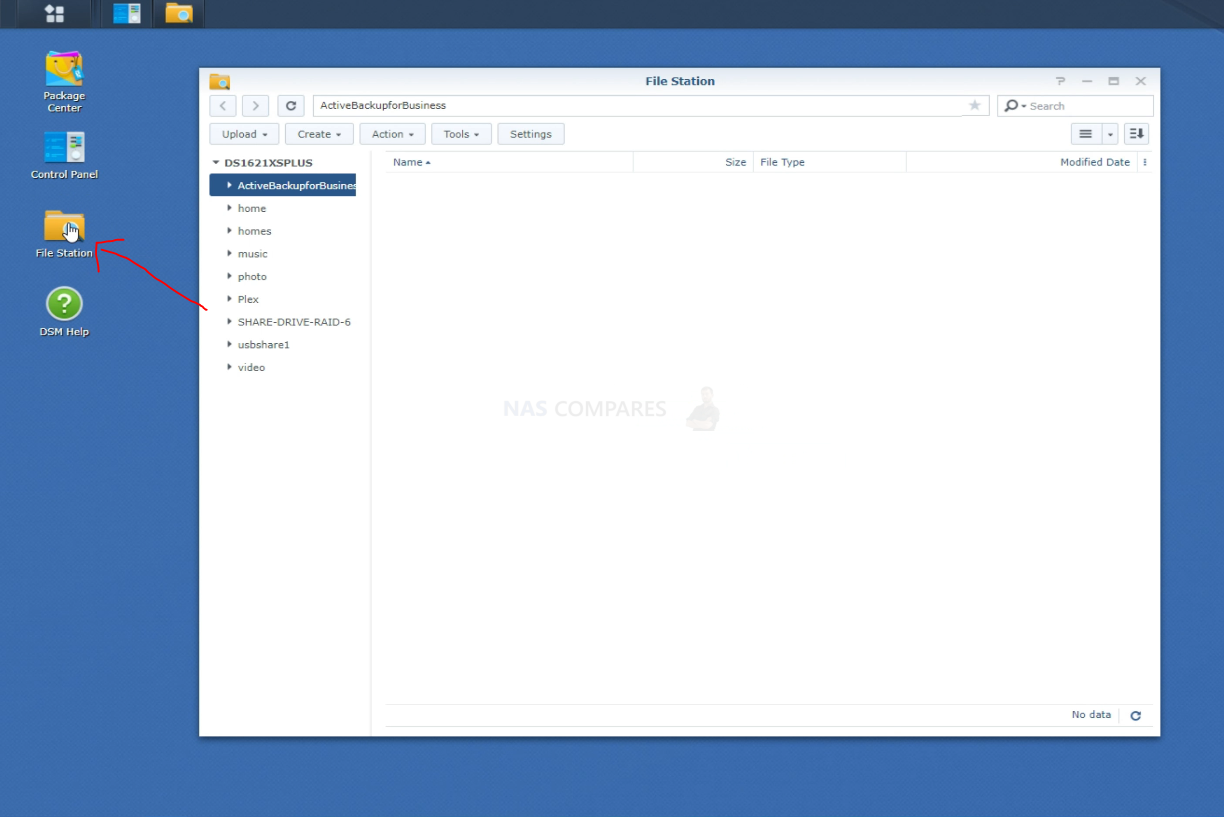1224x817 pixels.
Task: Expand the video folder arrow
Action: (229, 367)
